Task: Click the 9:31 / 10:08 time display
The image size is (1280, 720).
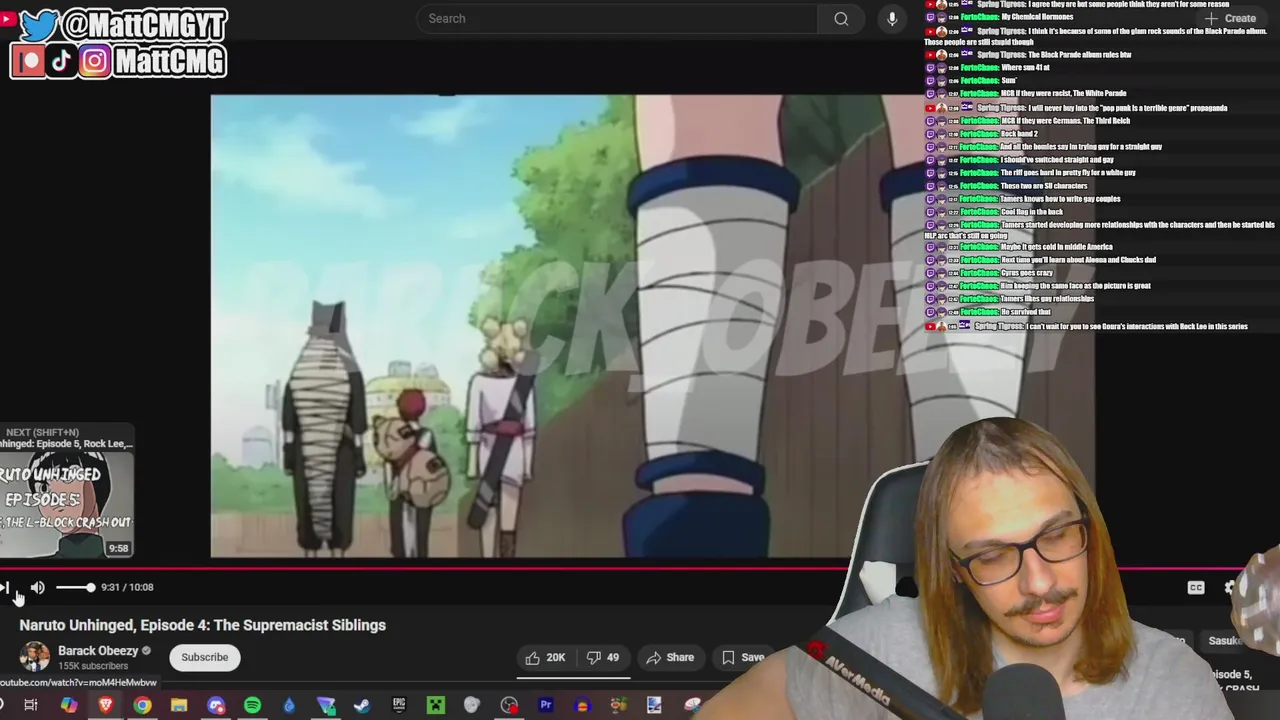Action: 127,588
